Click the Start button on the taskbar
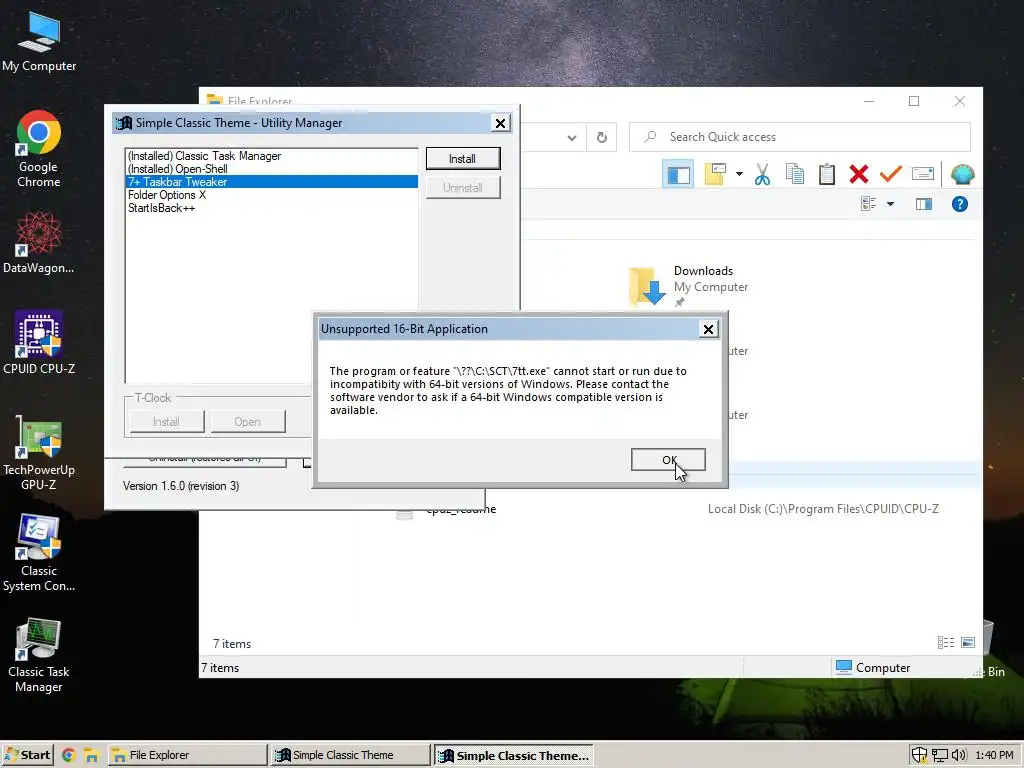 (x=27, y=755)
